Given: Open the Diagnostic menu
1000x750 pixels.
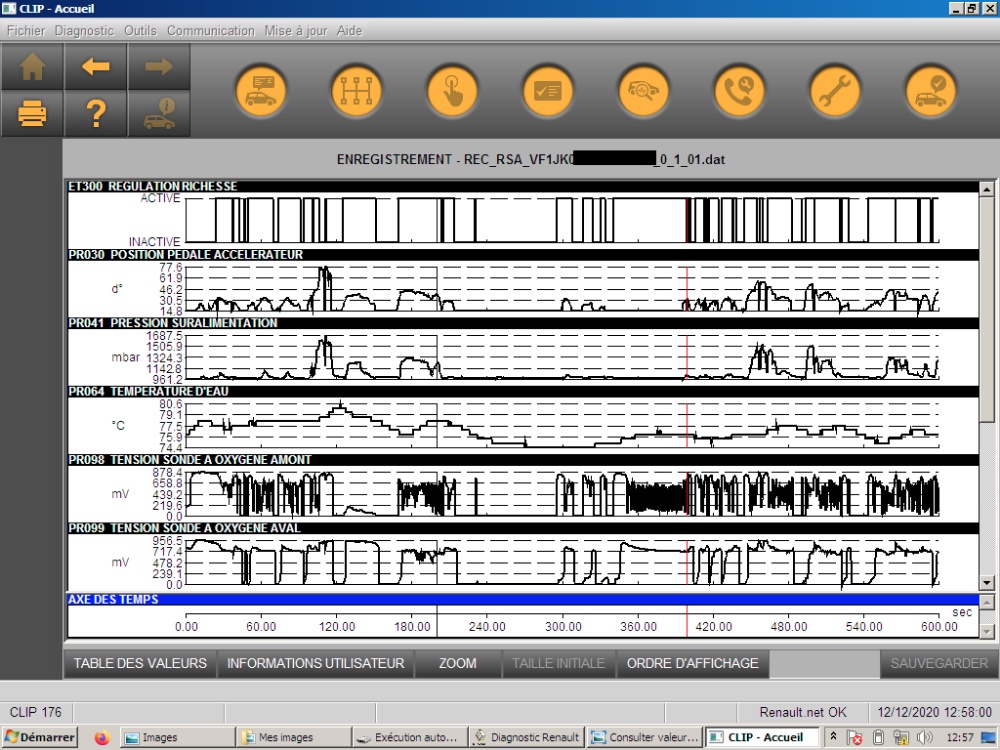Looking at the screenshot, I should [x=84, y=31].
